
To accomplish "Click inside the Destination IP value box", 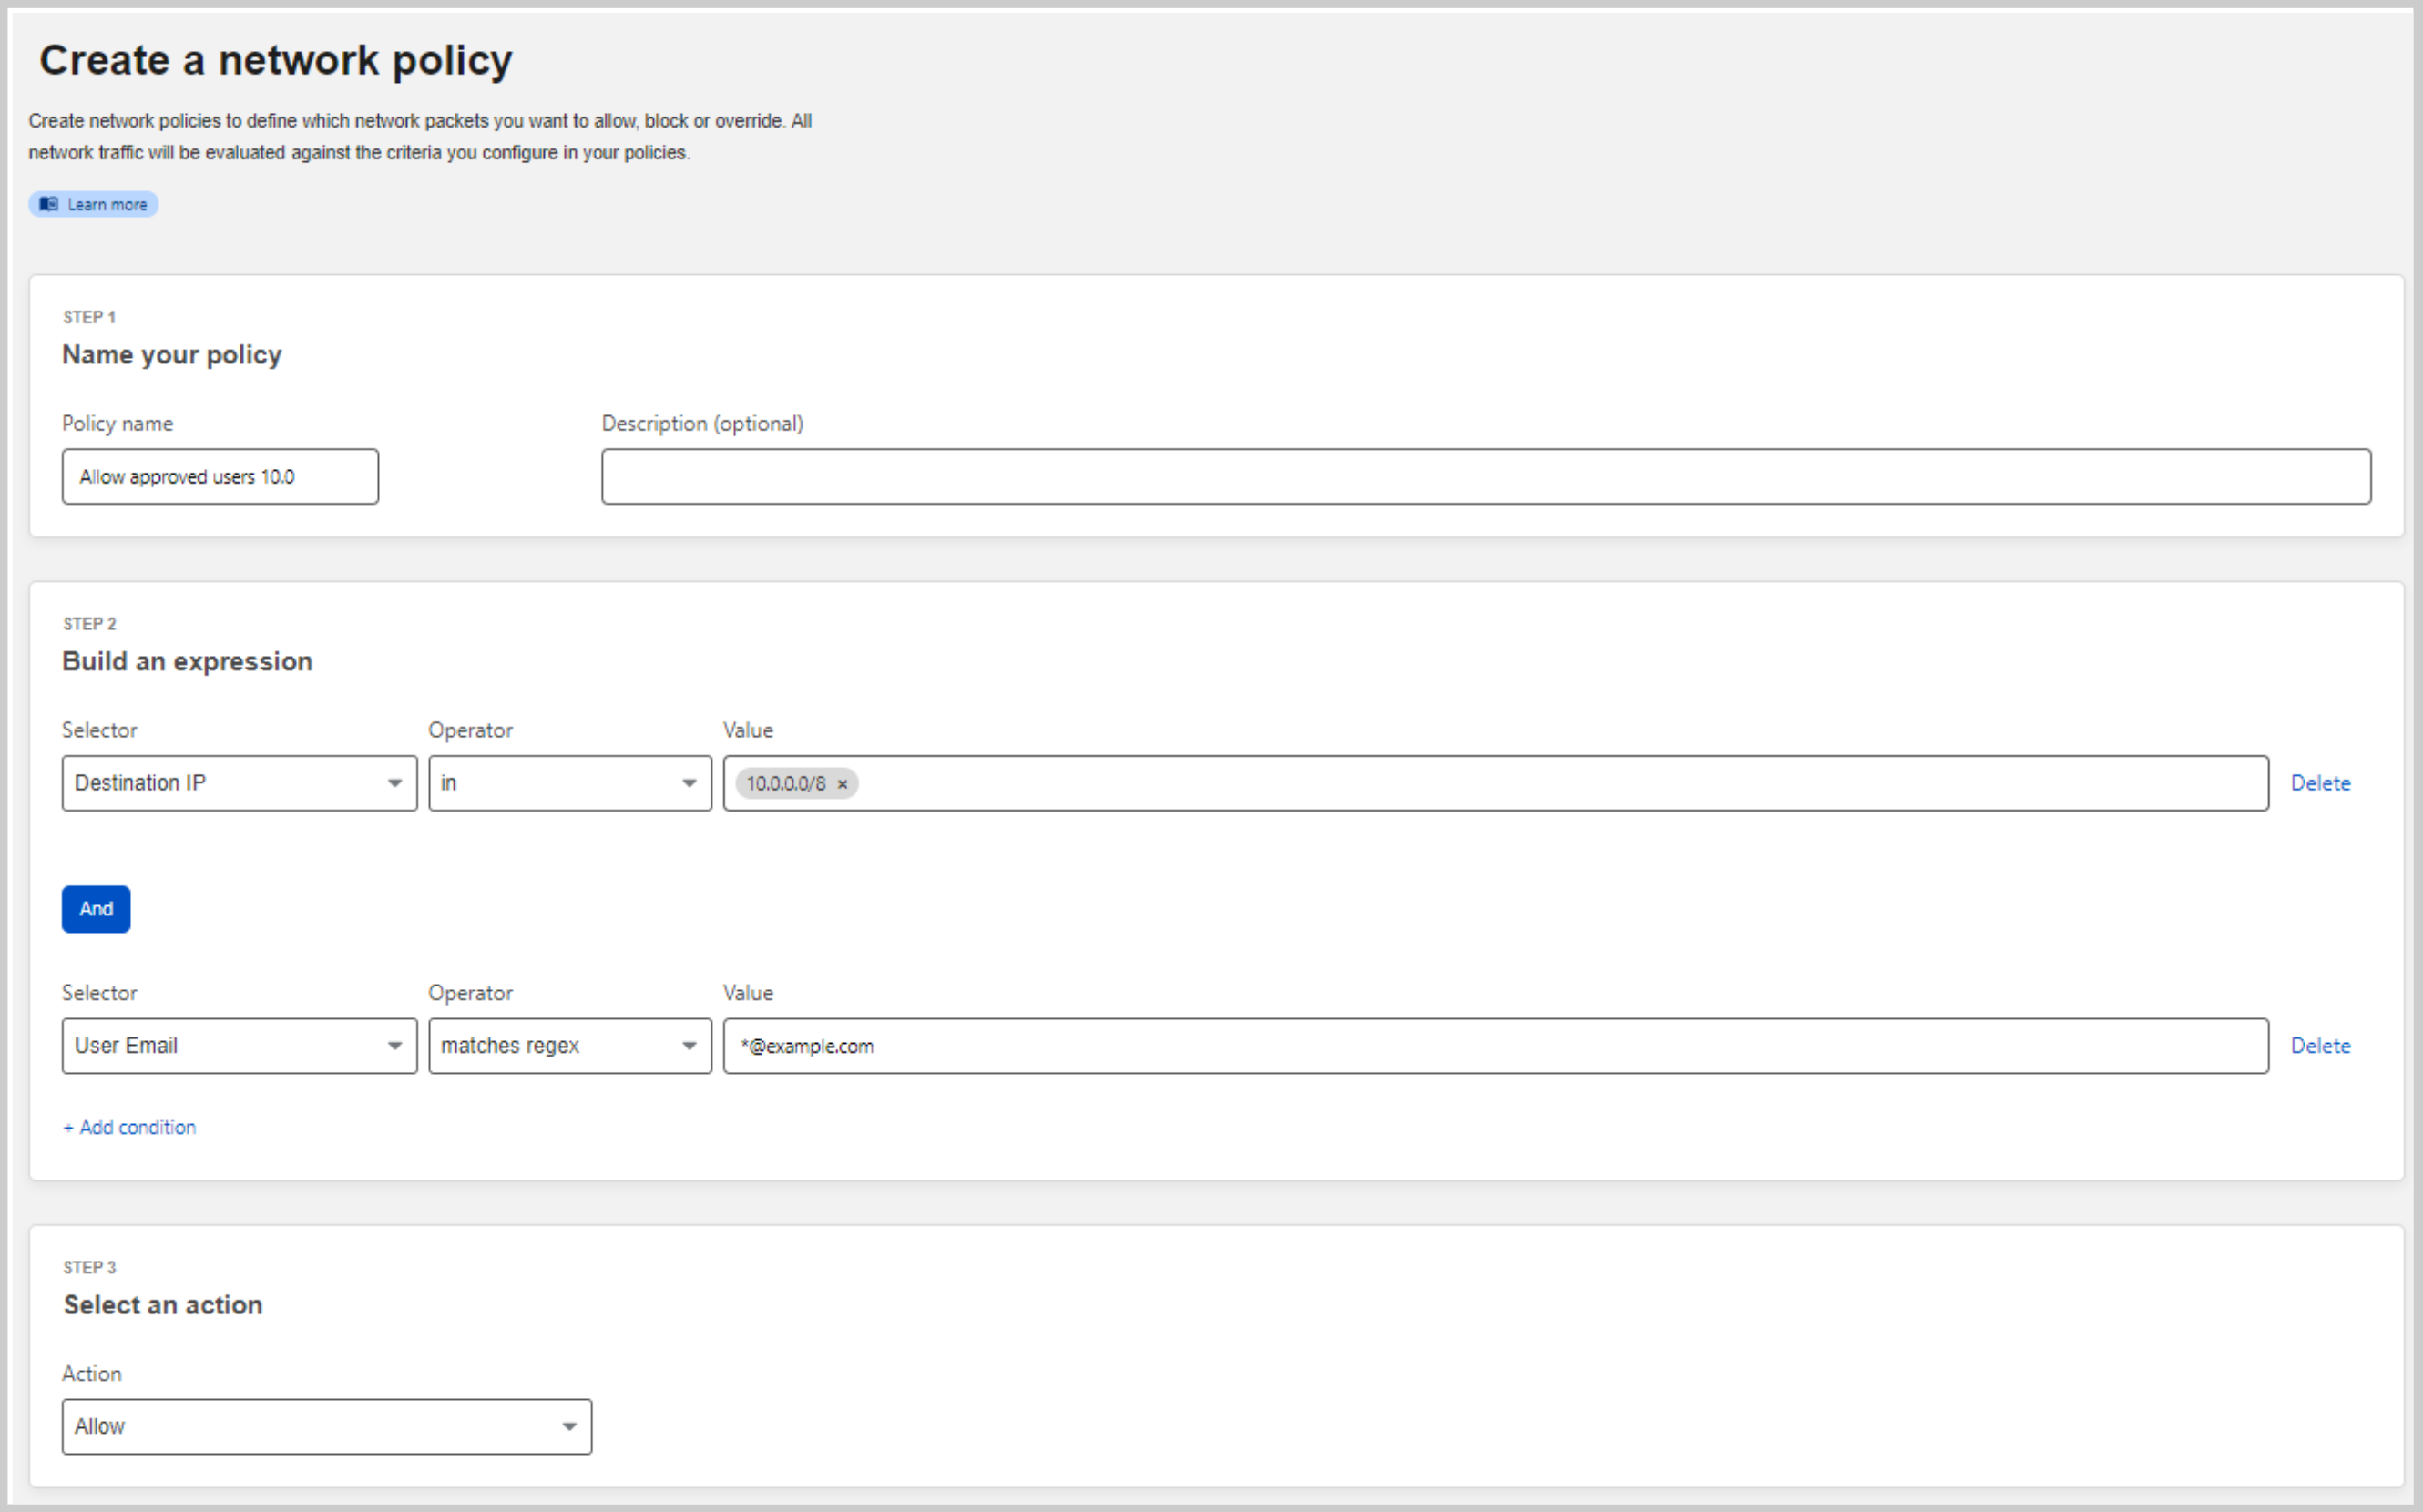I will pyautogui.click(x=1560, y=783).
